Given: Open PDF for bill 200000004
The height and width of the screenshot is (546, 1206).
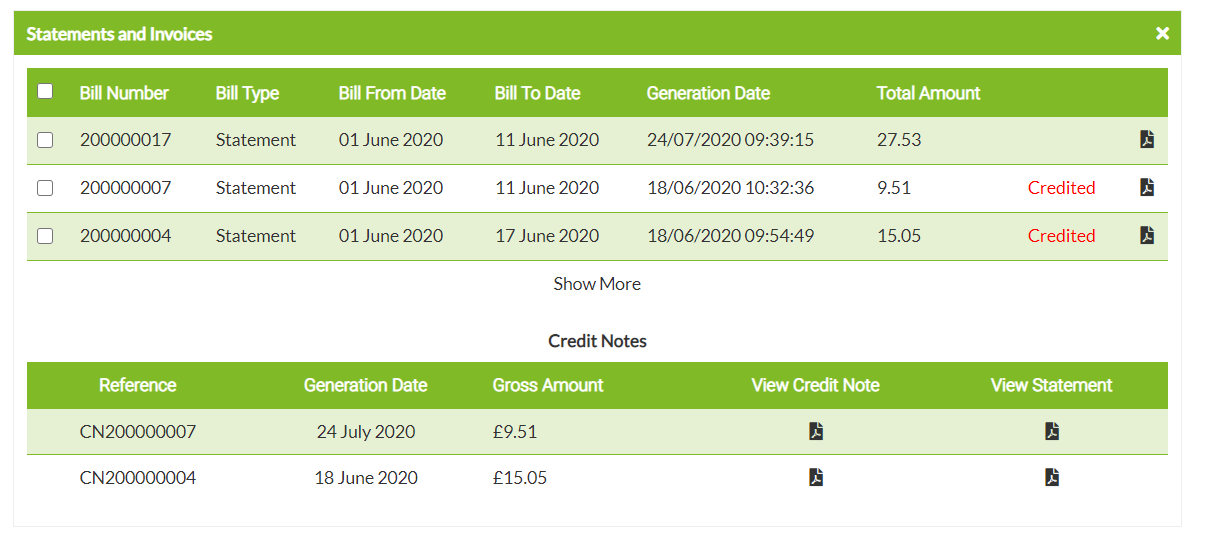Looking at the screenshot, I should coord(1147,235).
